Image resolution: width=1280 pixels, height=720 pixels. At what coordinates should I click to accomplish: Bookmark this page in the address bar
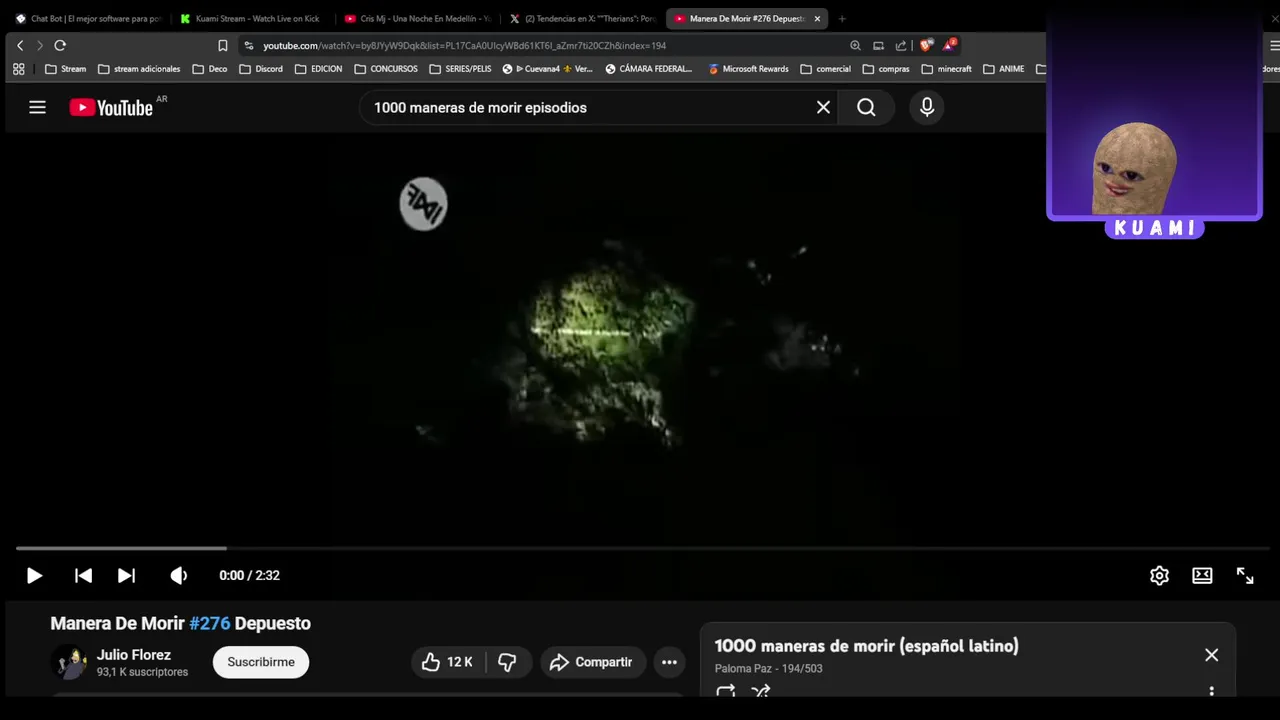[223, 45]
